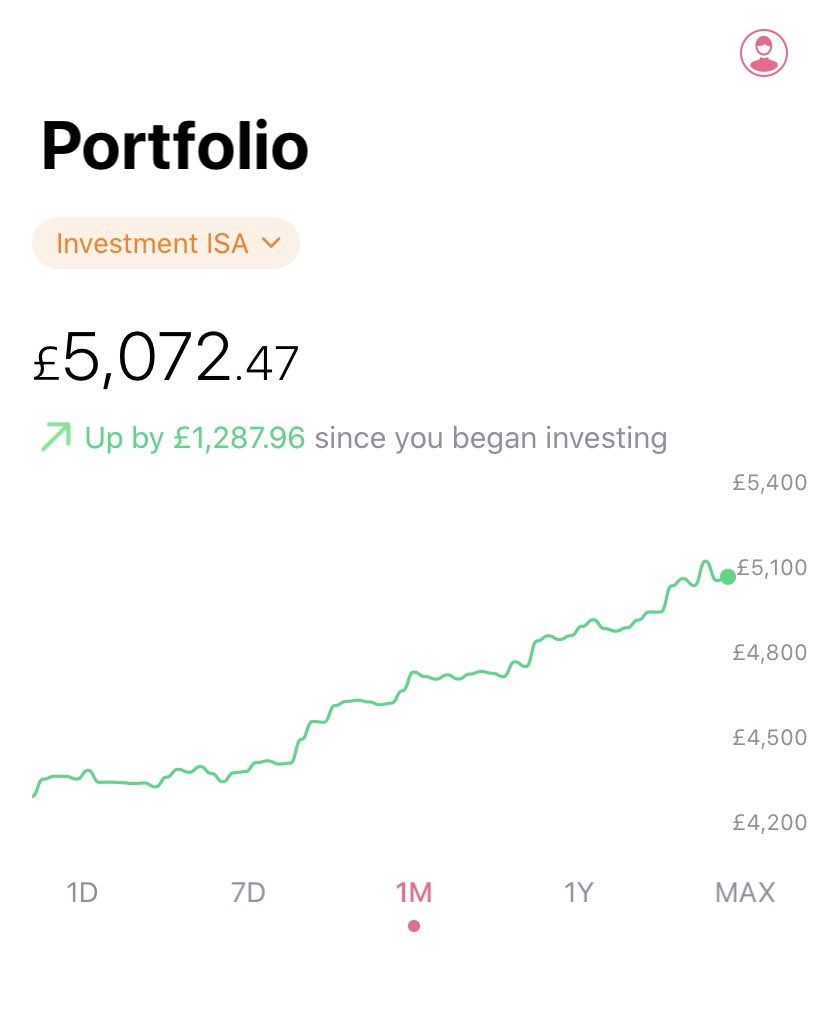Tap the green portfolio line chart
This screenshot has height=1016, width=828.
(380, 678)
